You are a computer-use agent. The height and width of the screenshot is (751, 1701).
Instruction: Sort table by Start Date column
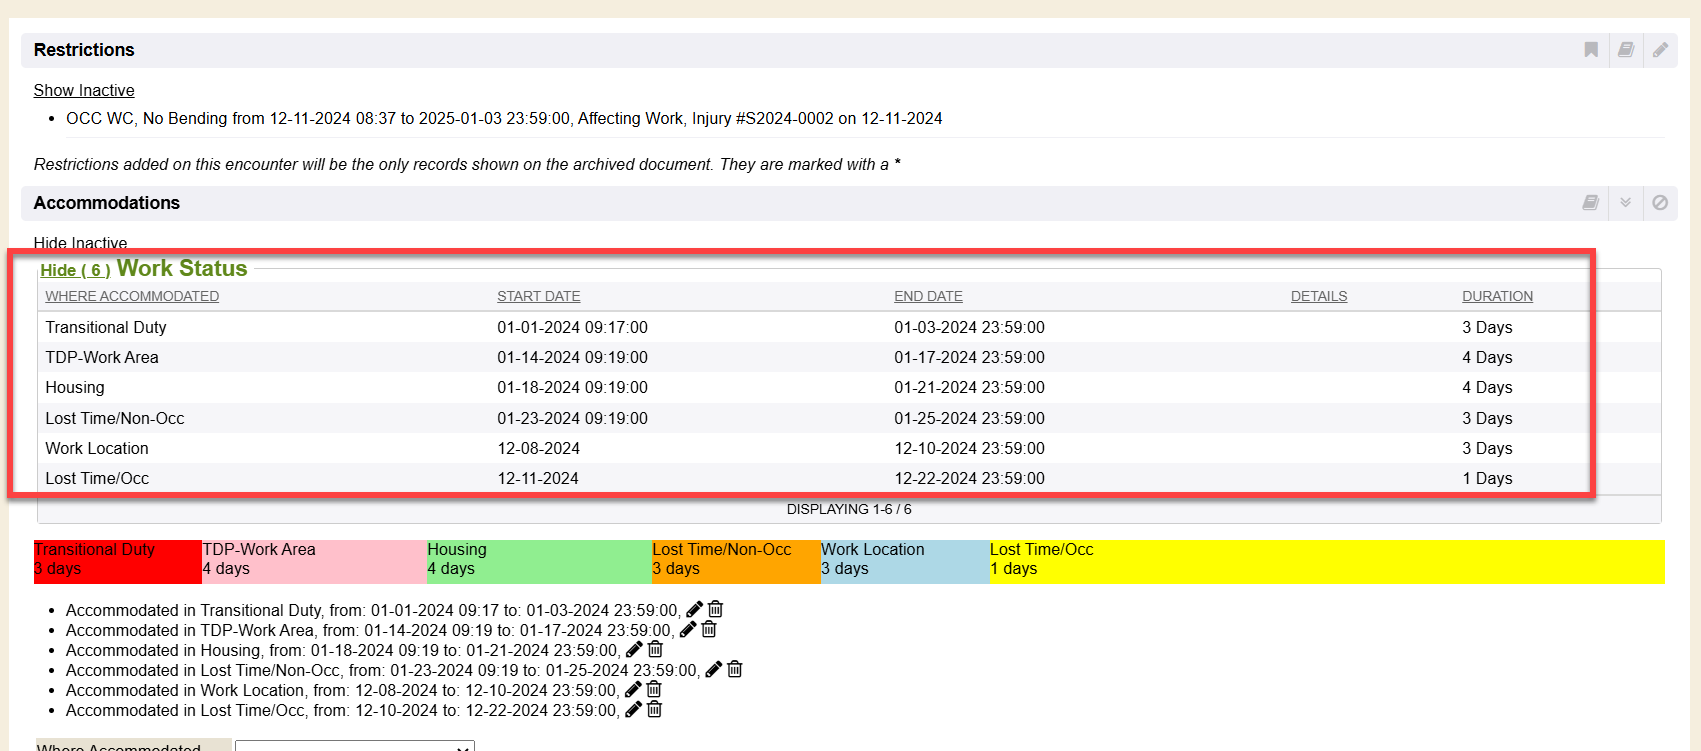pos(538,296)
